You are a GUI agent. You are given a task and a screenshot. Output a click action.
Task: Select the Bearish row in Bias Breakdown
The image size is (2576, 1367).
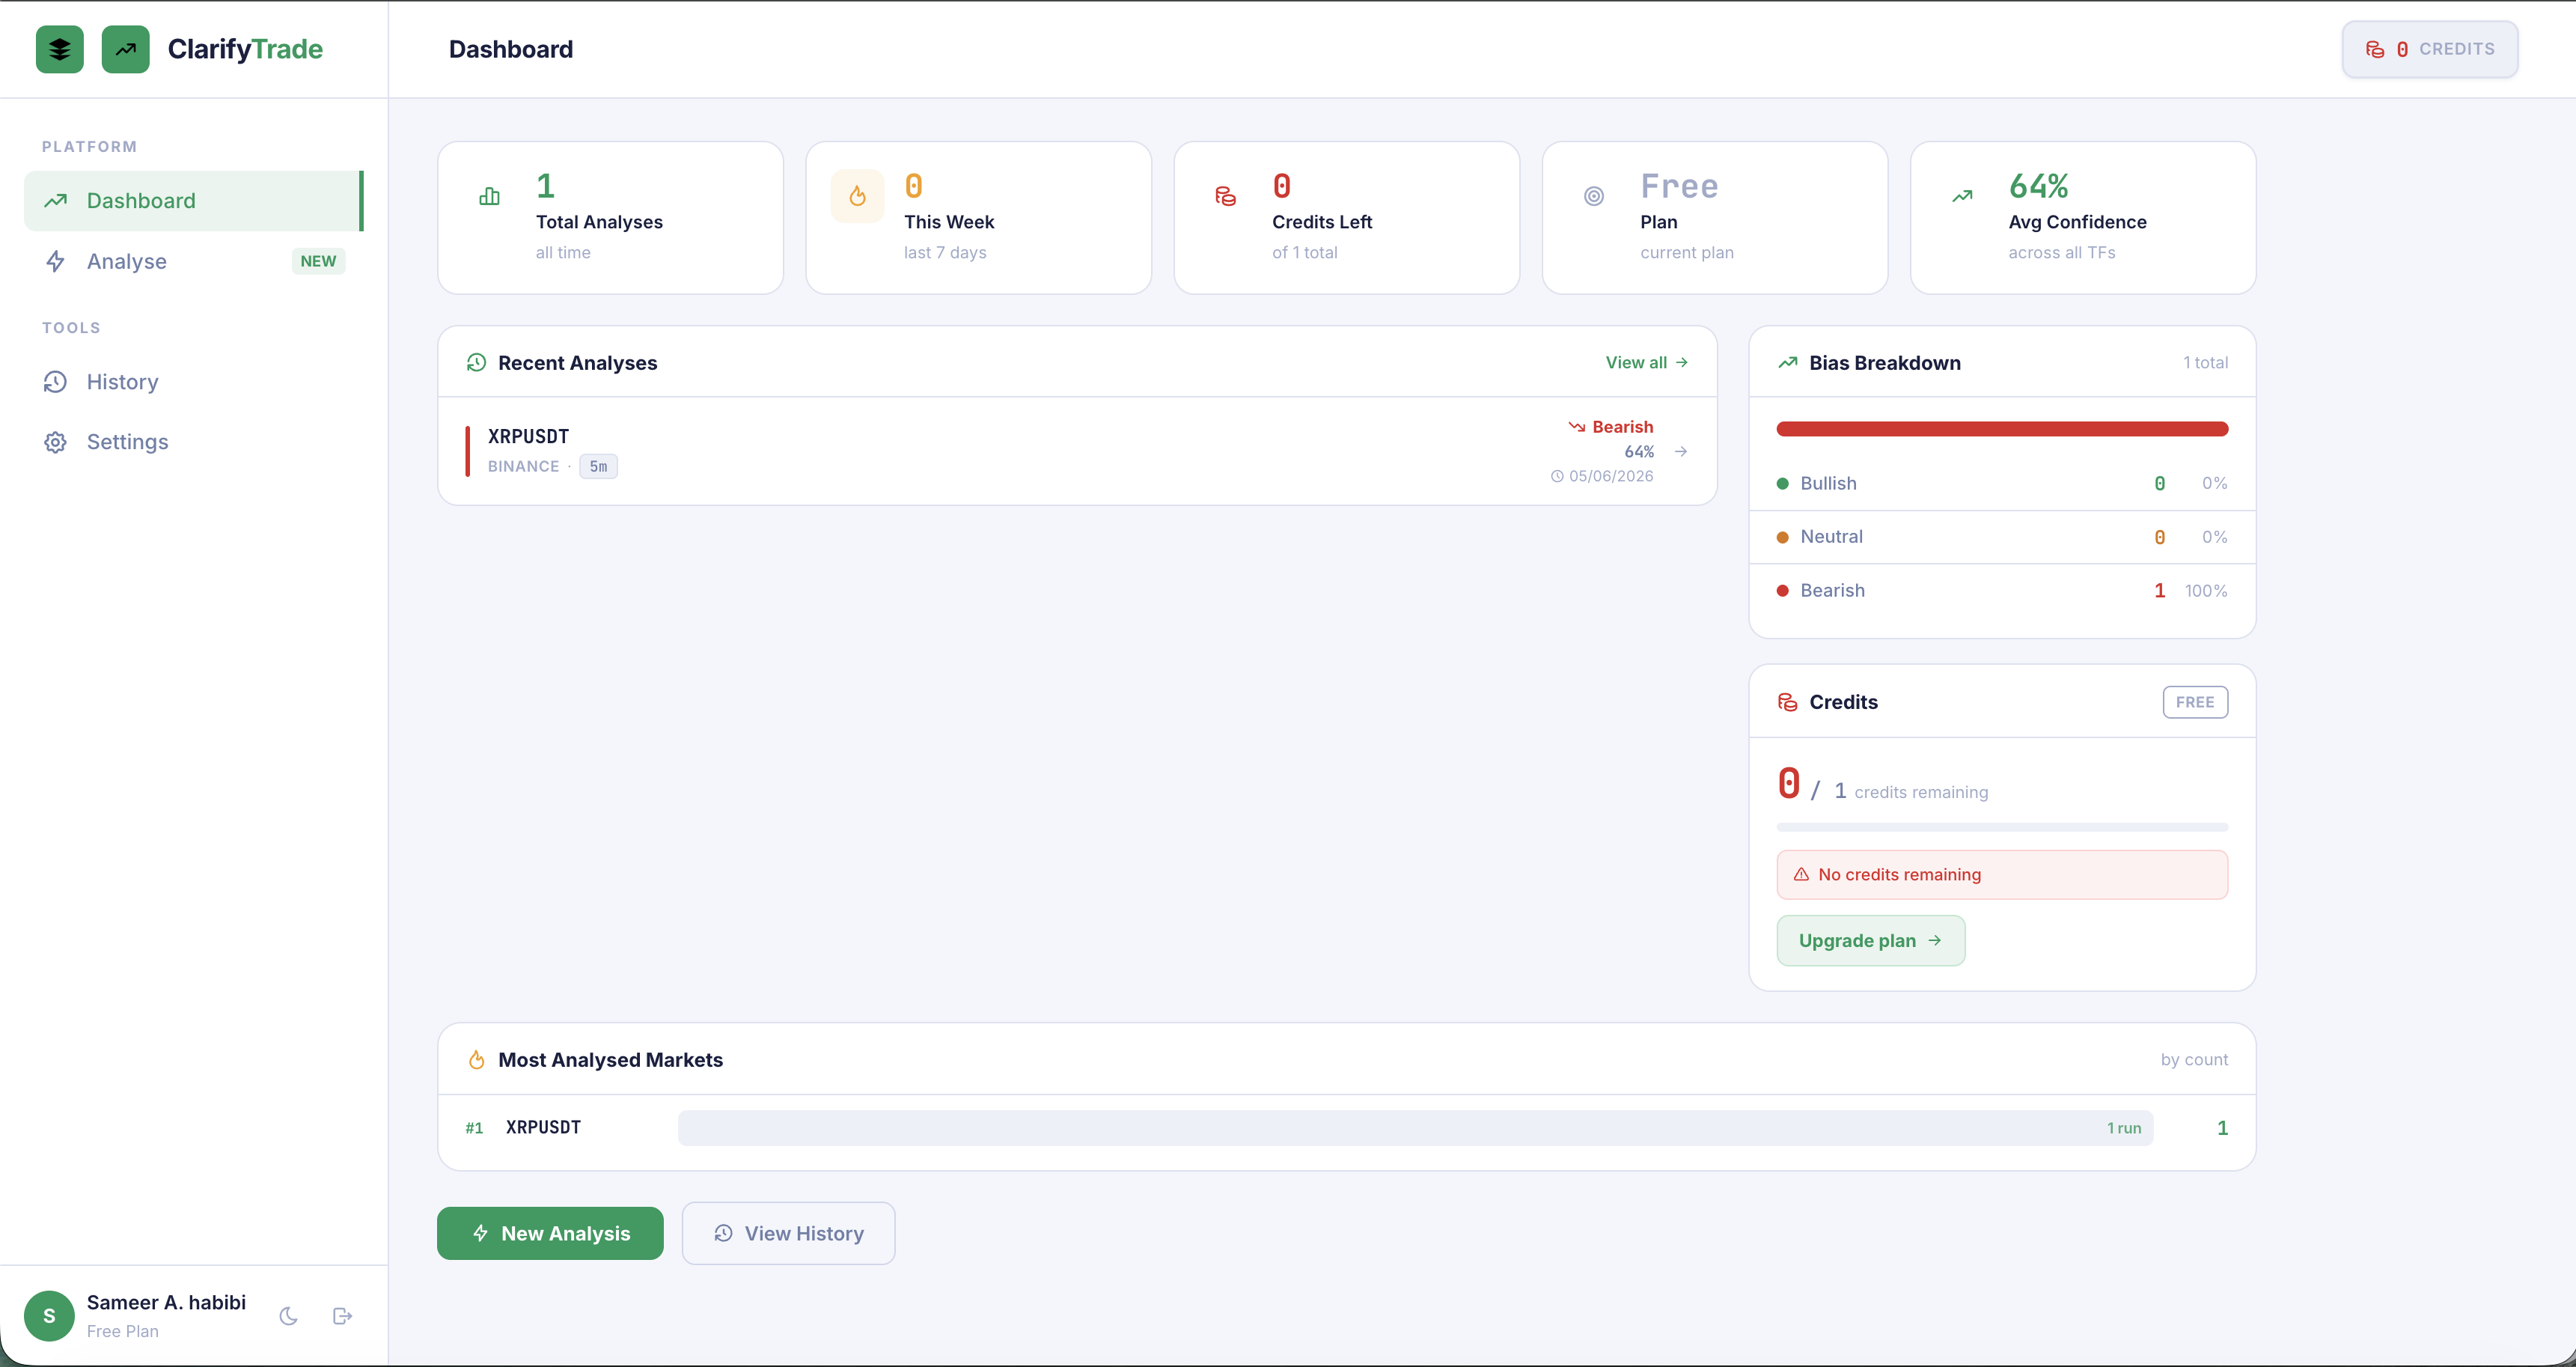pyautogui.click(x=2002, y=590)
